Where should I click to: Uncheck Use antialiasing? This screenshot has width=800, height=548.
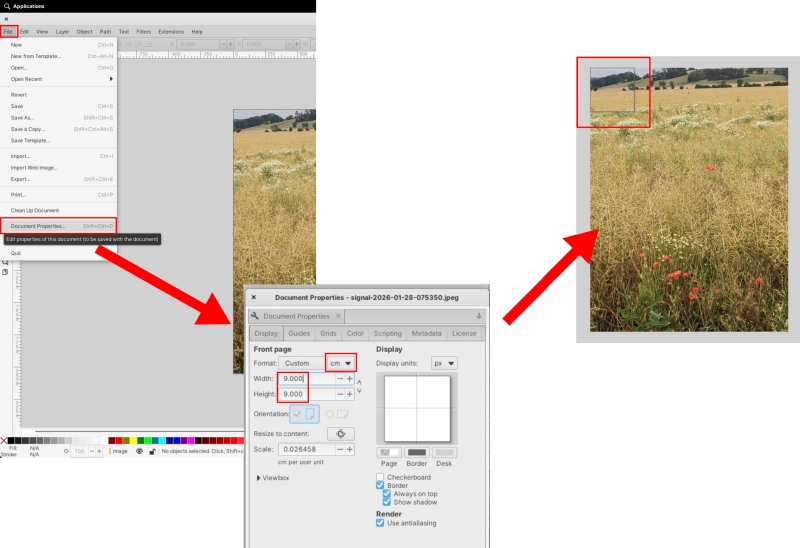pyautogui.click(x=380, y=523)
